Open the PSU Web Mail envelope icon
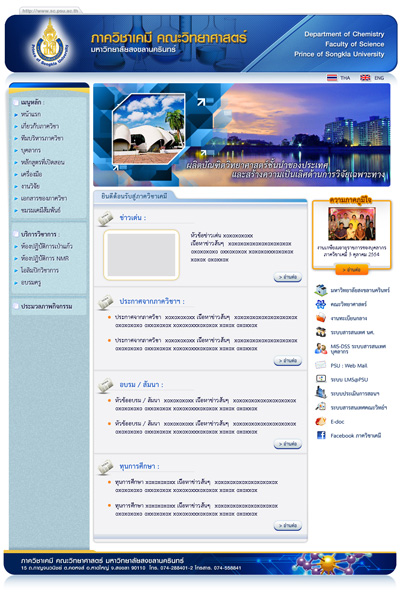 [320, 365]
